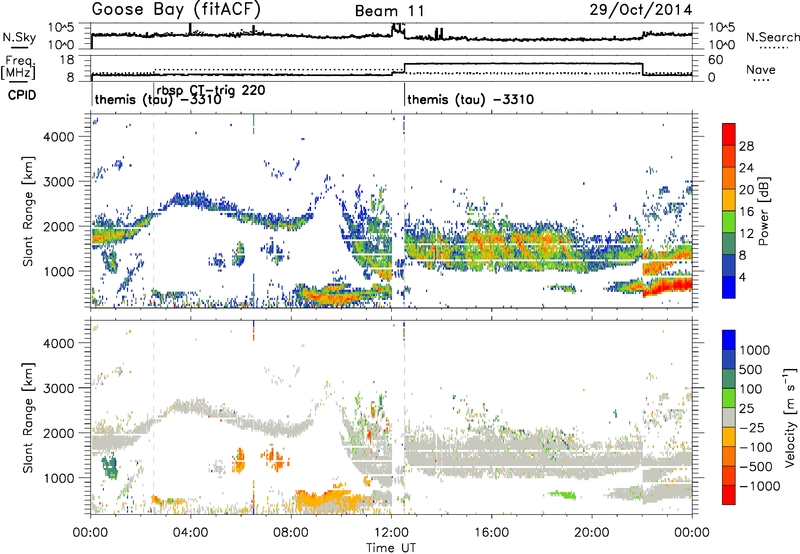
Task: Click the '12' label on power colorbar
Action: [x=746, y=234]
